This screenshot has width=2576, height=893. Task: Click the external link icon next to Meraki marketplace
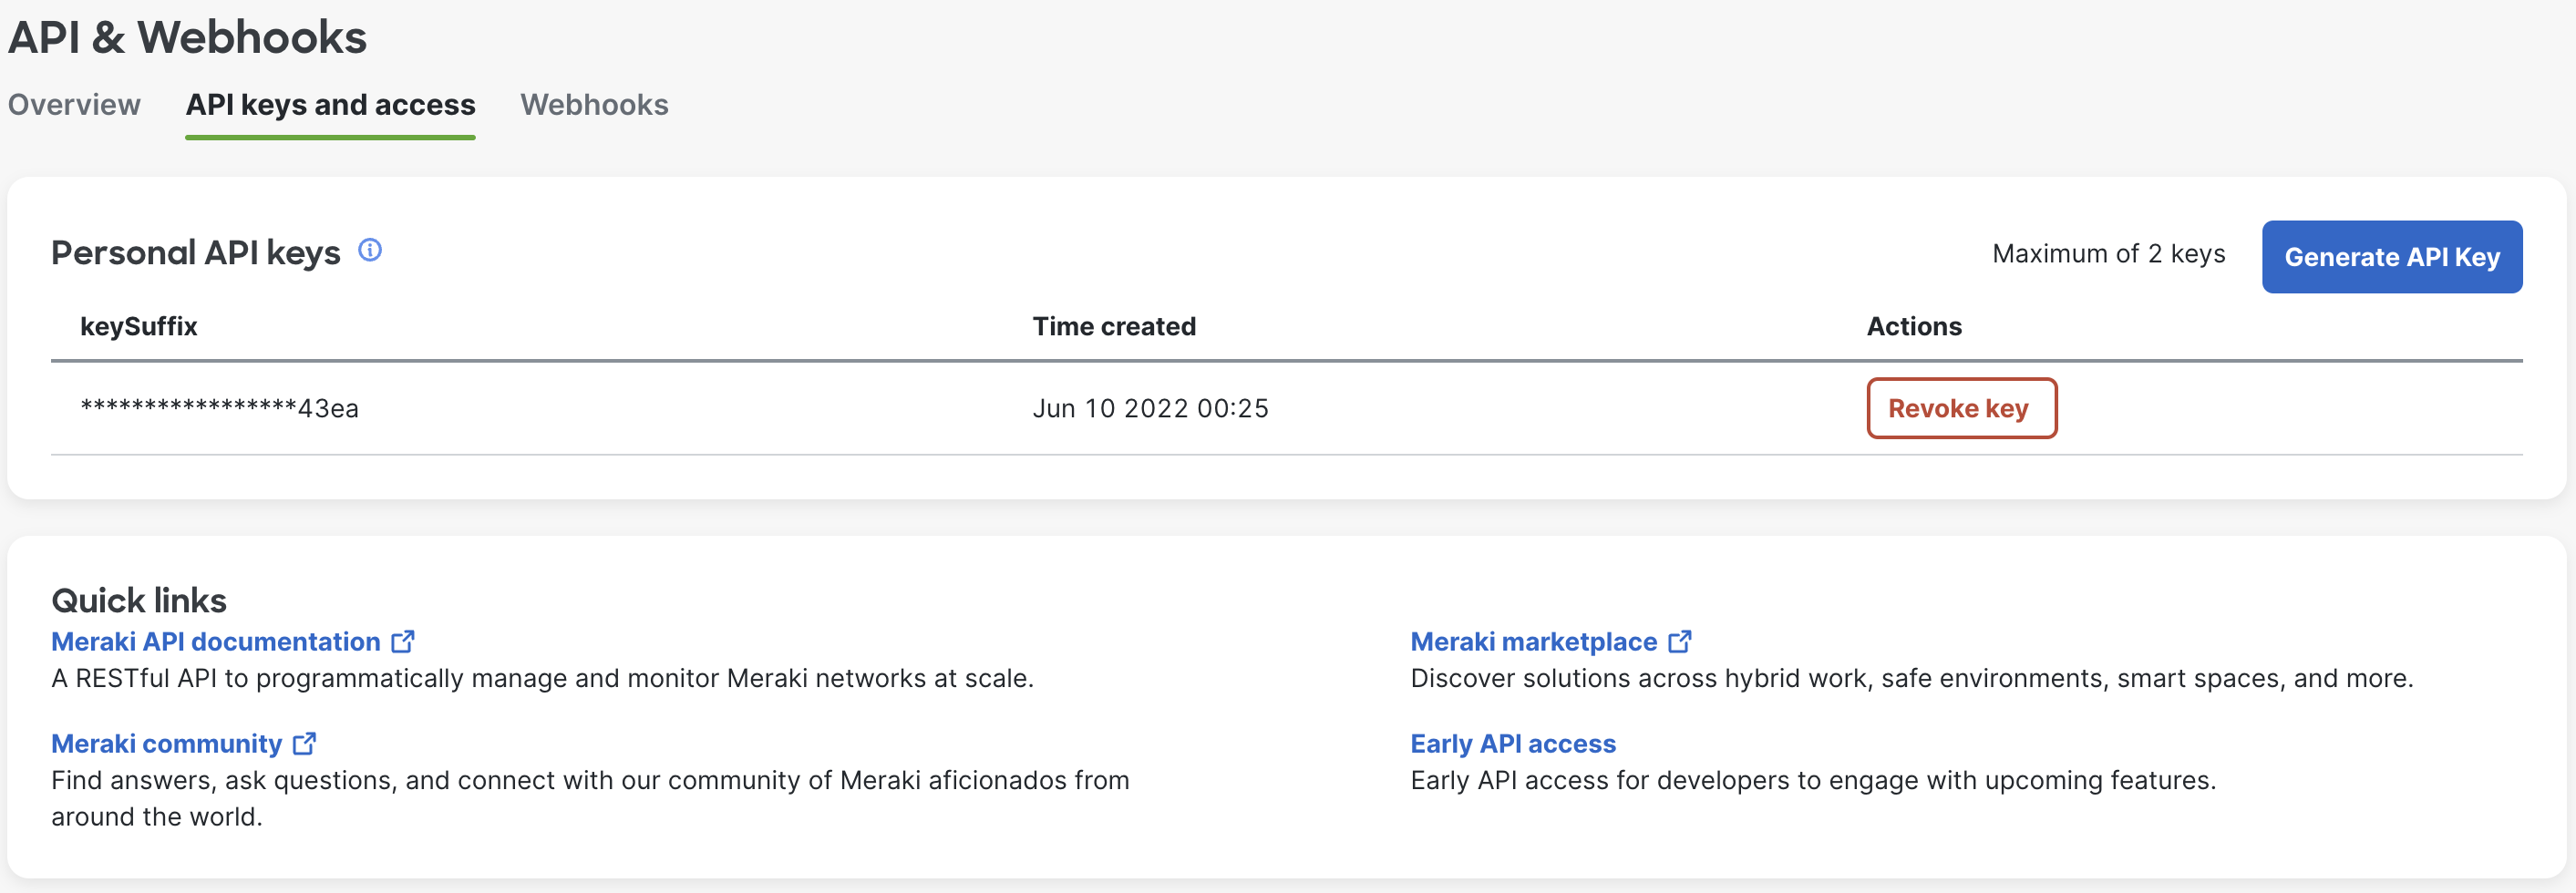coord(1682,641)
